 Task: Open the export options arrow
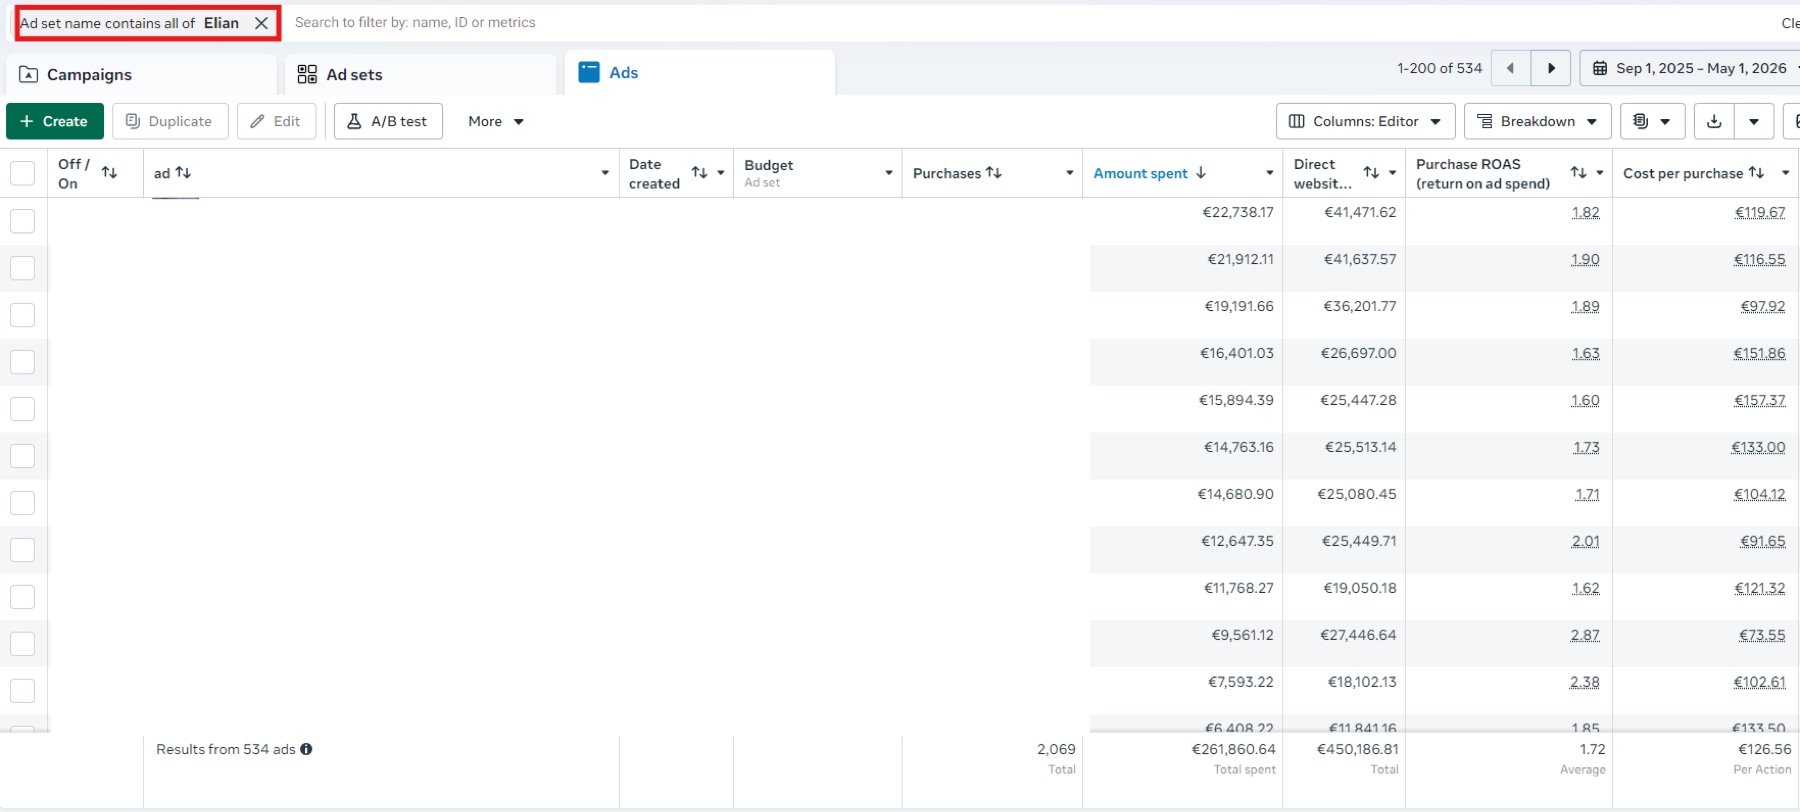[1754, 121]
